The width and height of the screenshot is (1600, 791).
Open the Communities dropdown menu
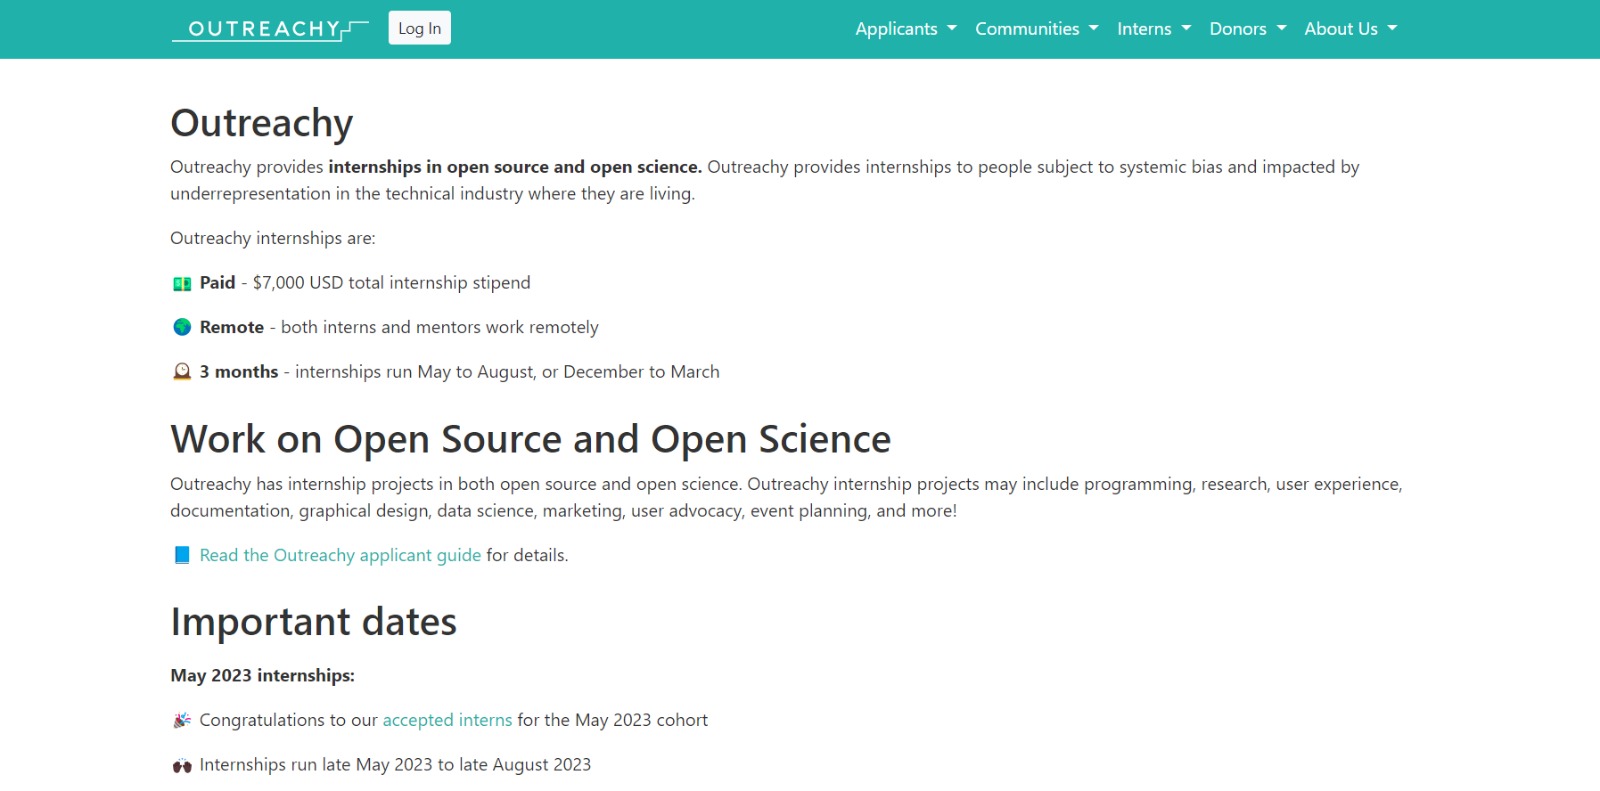point(1036,29)
